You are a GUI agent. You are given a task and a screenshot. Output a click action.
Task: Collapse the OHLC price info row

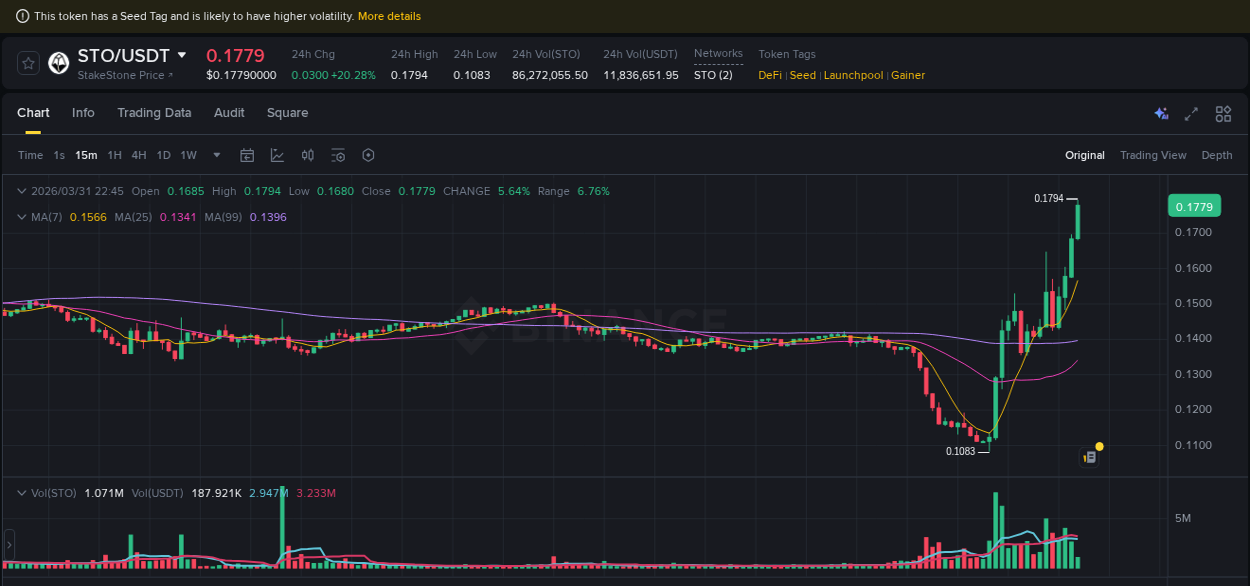pyautogui.click(x=21, y=191)
